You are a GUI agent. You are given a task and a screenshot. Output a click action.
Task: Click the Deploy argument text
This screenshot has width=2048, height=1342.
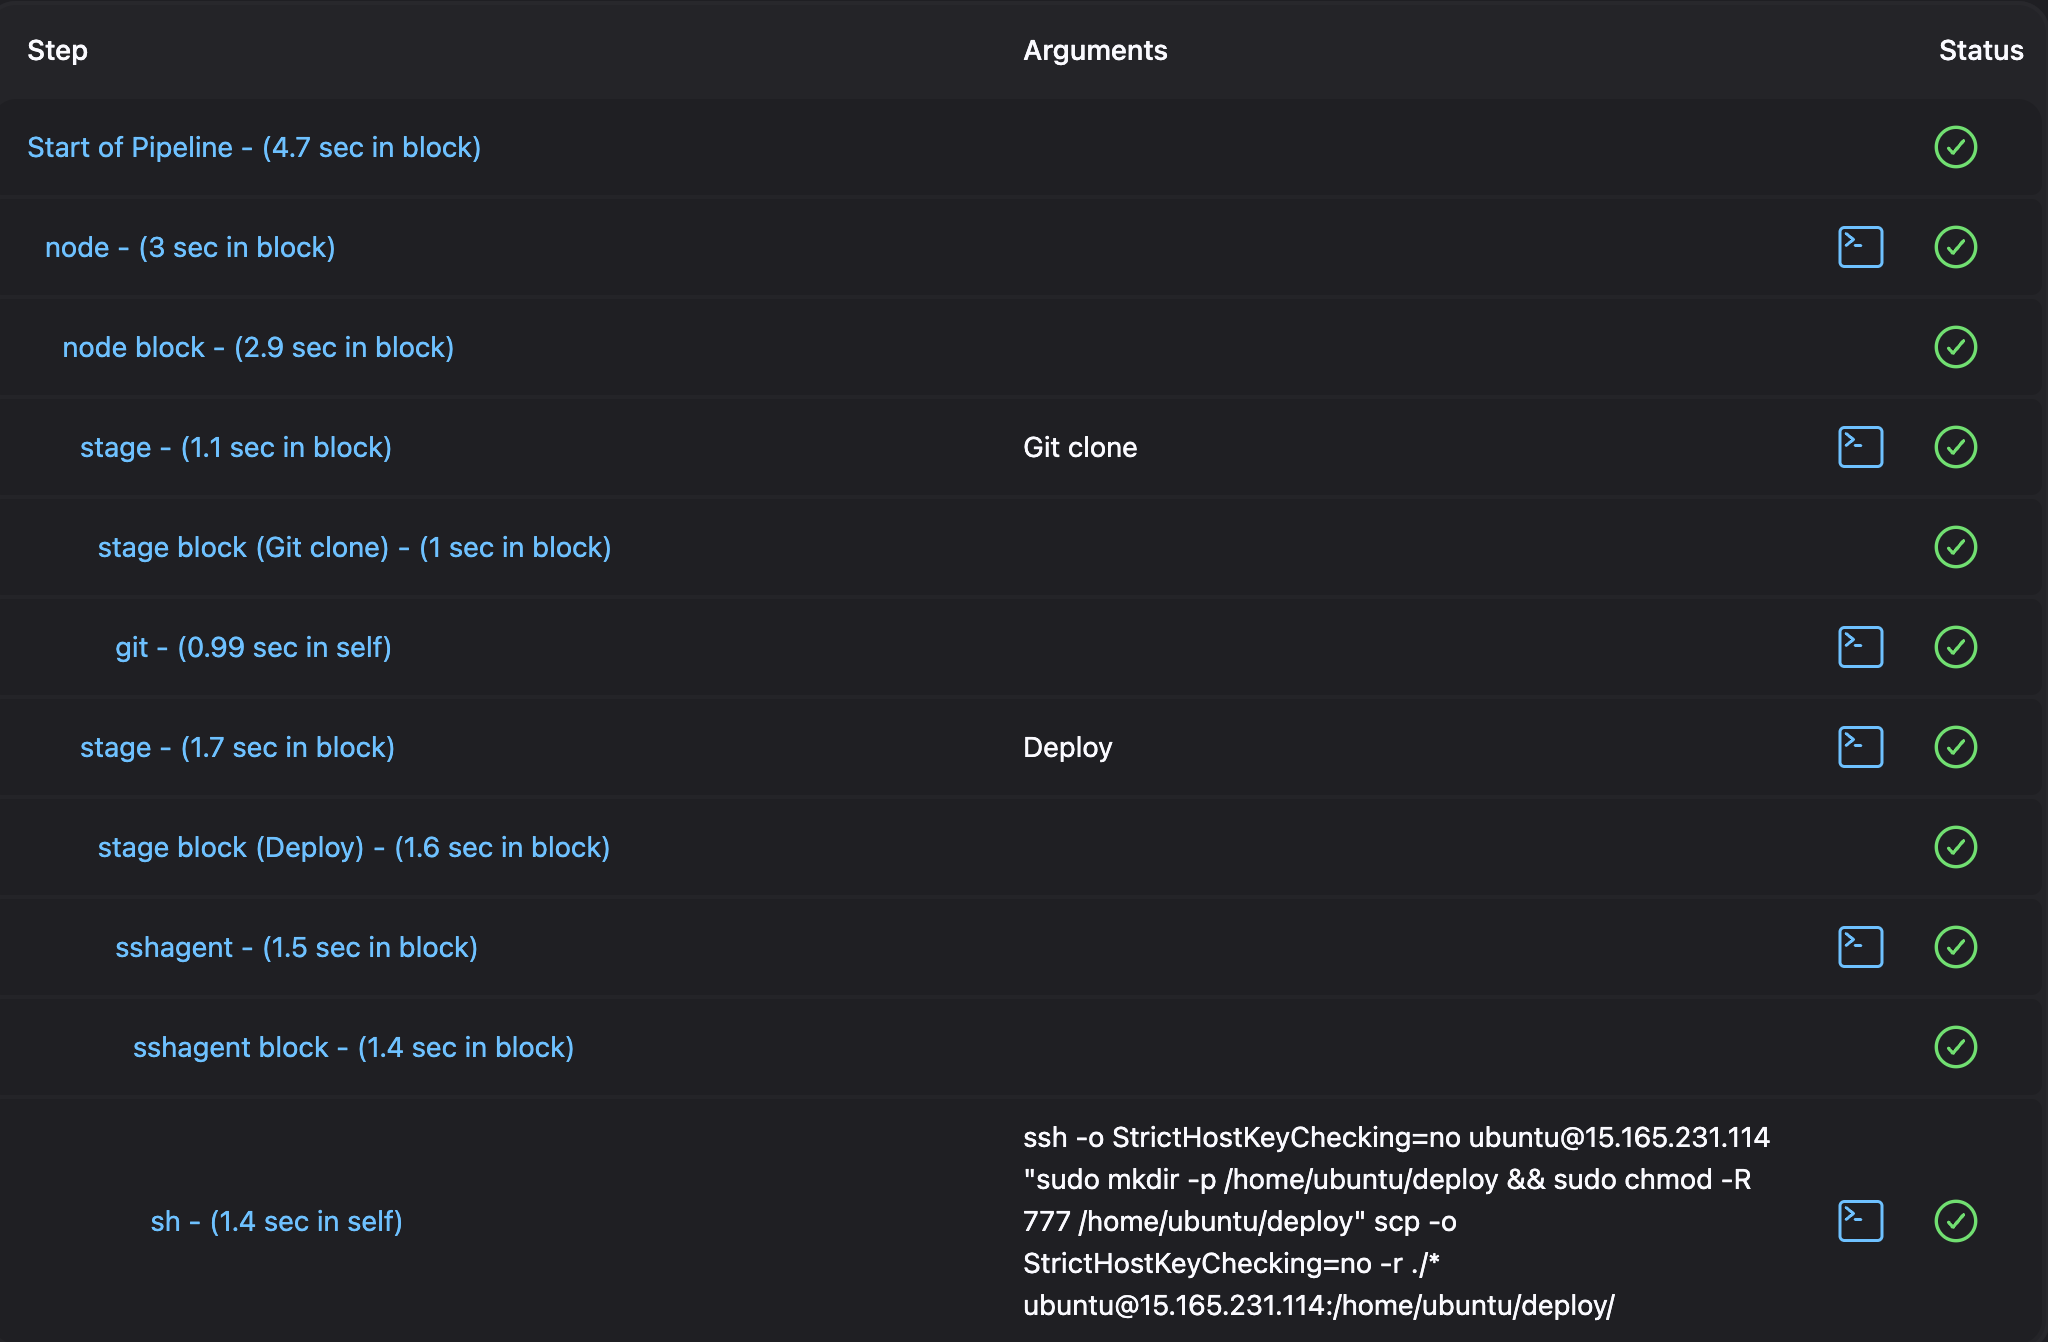(x=1067, y=747)
